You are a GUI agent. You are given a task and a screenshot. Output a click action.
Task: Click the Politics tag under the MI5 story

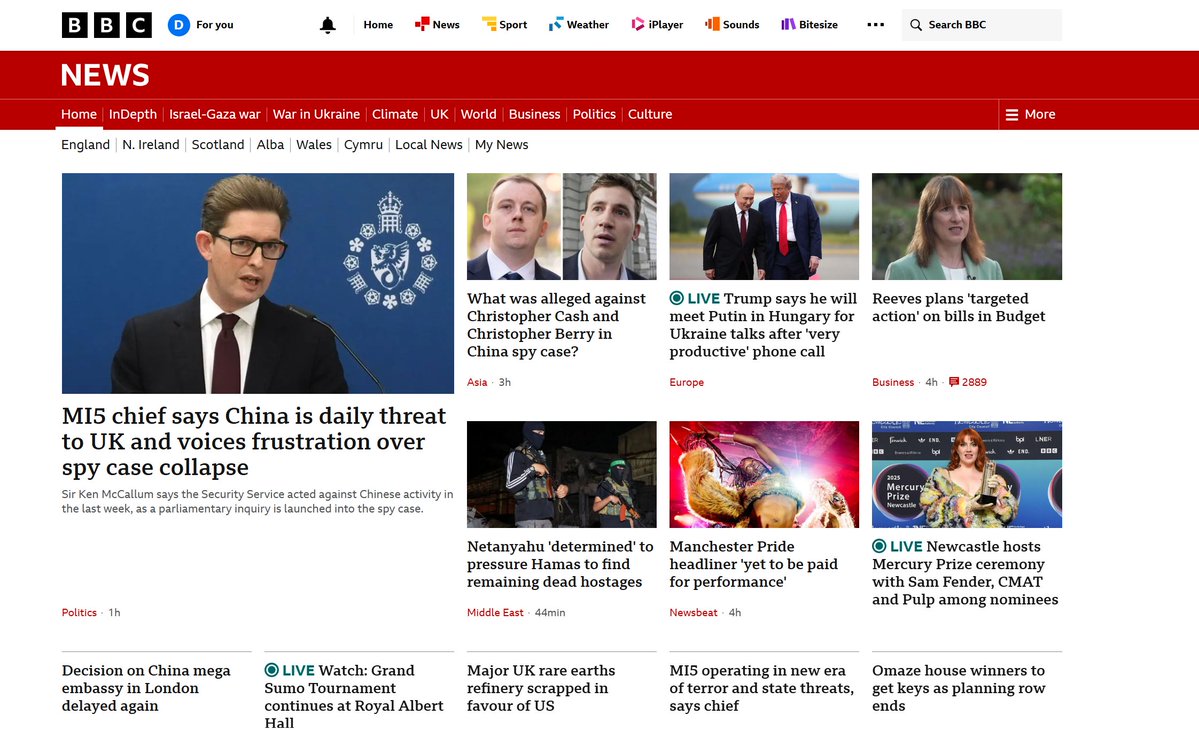80,612
